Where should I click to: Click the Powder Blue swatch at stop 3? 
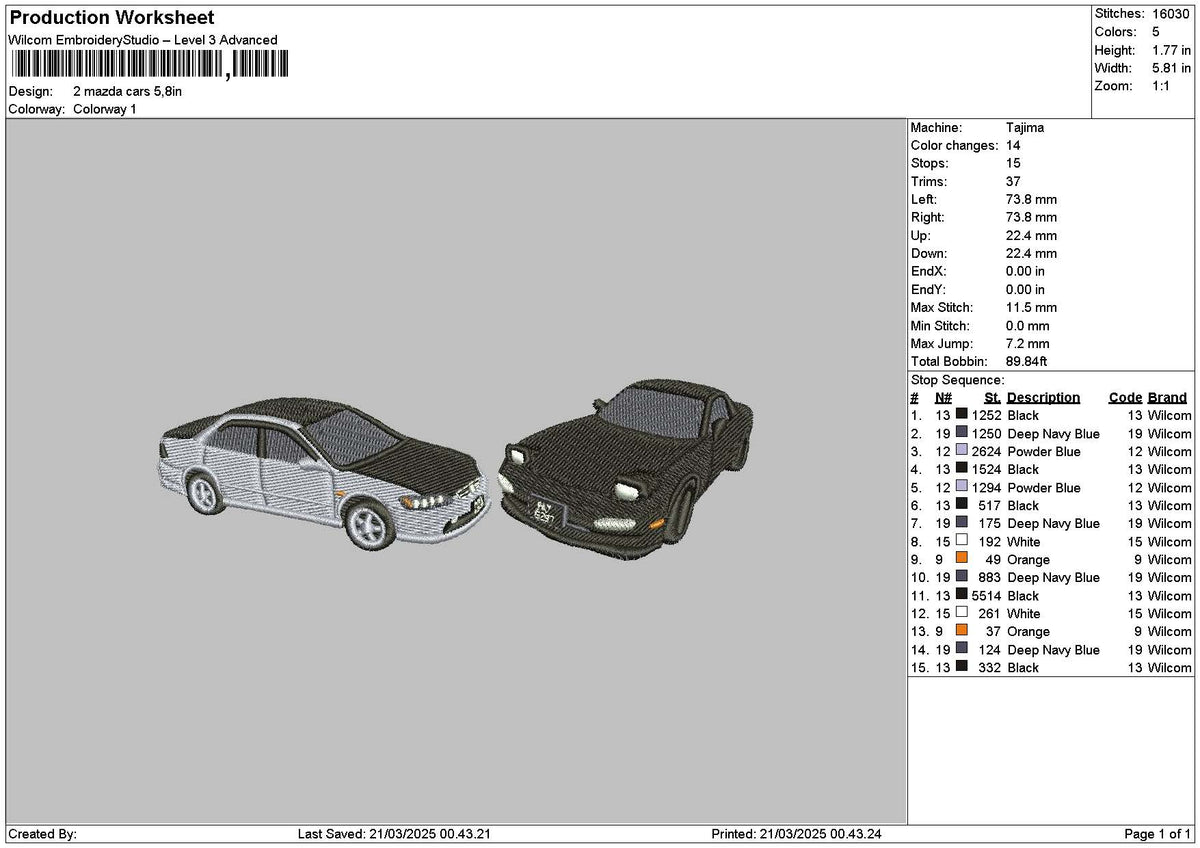[x=960, y=452]
